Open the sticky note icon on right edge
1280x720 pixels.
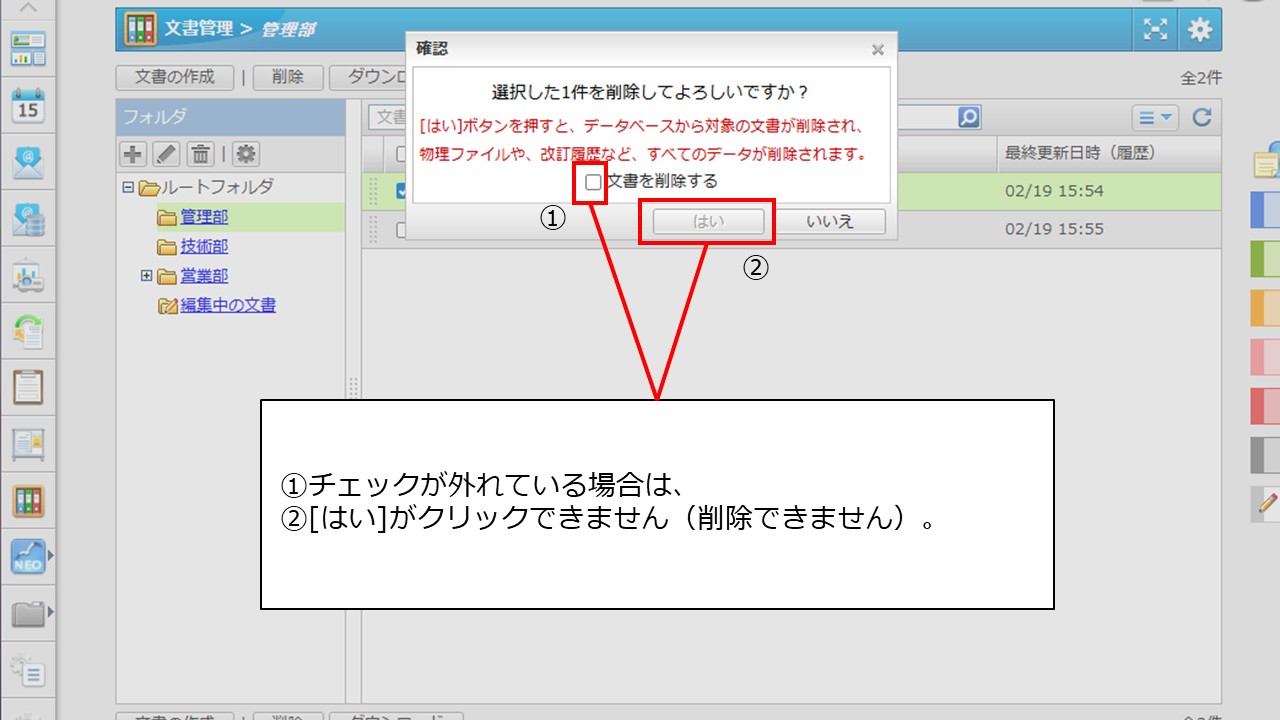coord(1267,162)
